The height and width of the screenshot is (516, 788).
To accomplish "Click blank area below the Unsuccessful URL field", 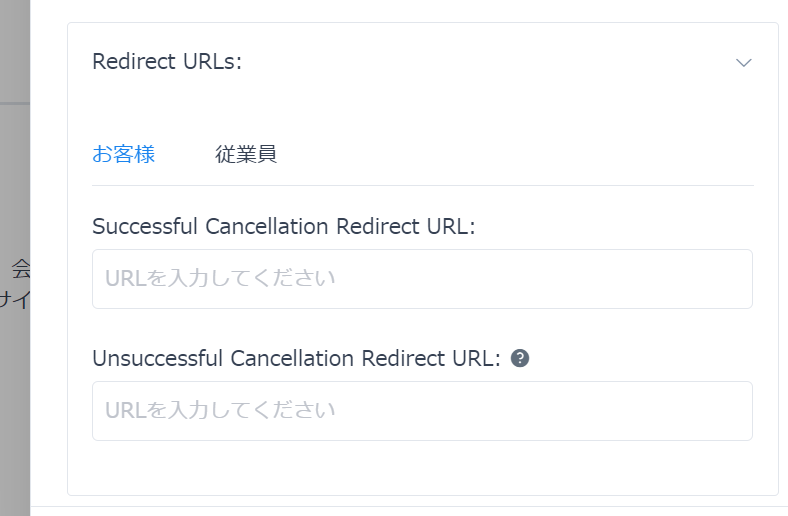I will [x=422, y=467].
